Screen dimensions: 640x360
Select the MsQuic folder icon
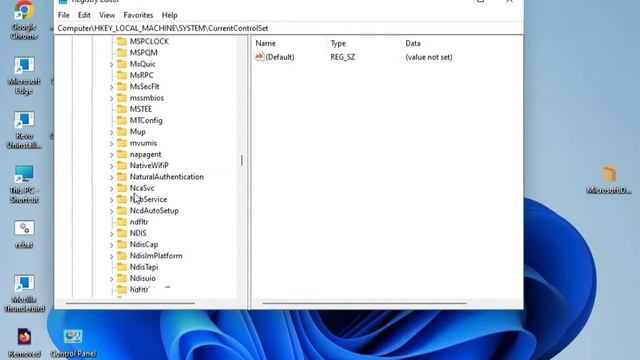(122, 64)
